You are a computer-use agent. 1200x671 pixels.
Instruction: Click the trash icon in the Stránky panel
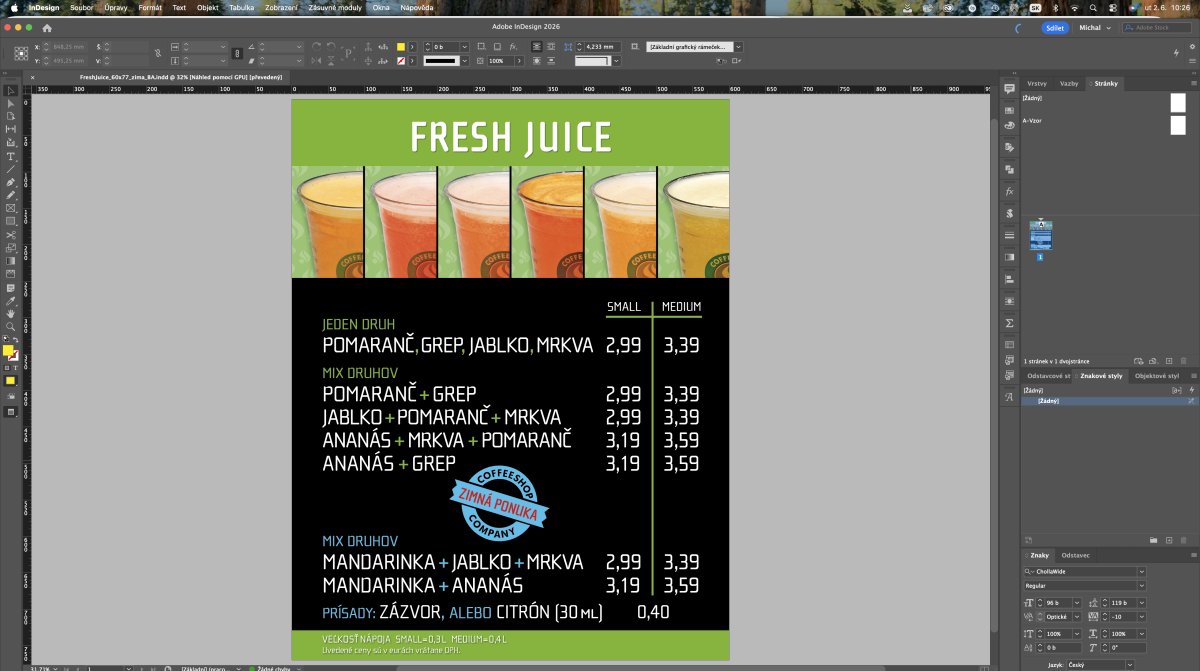point(1183,360)
